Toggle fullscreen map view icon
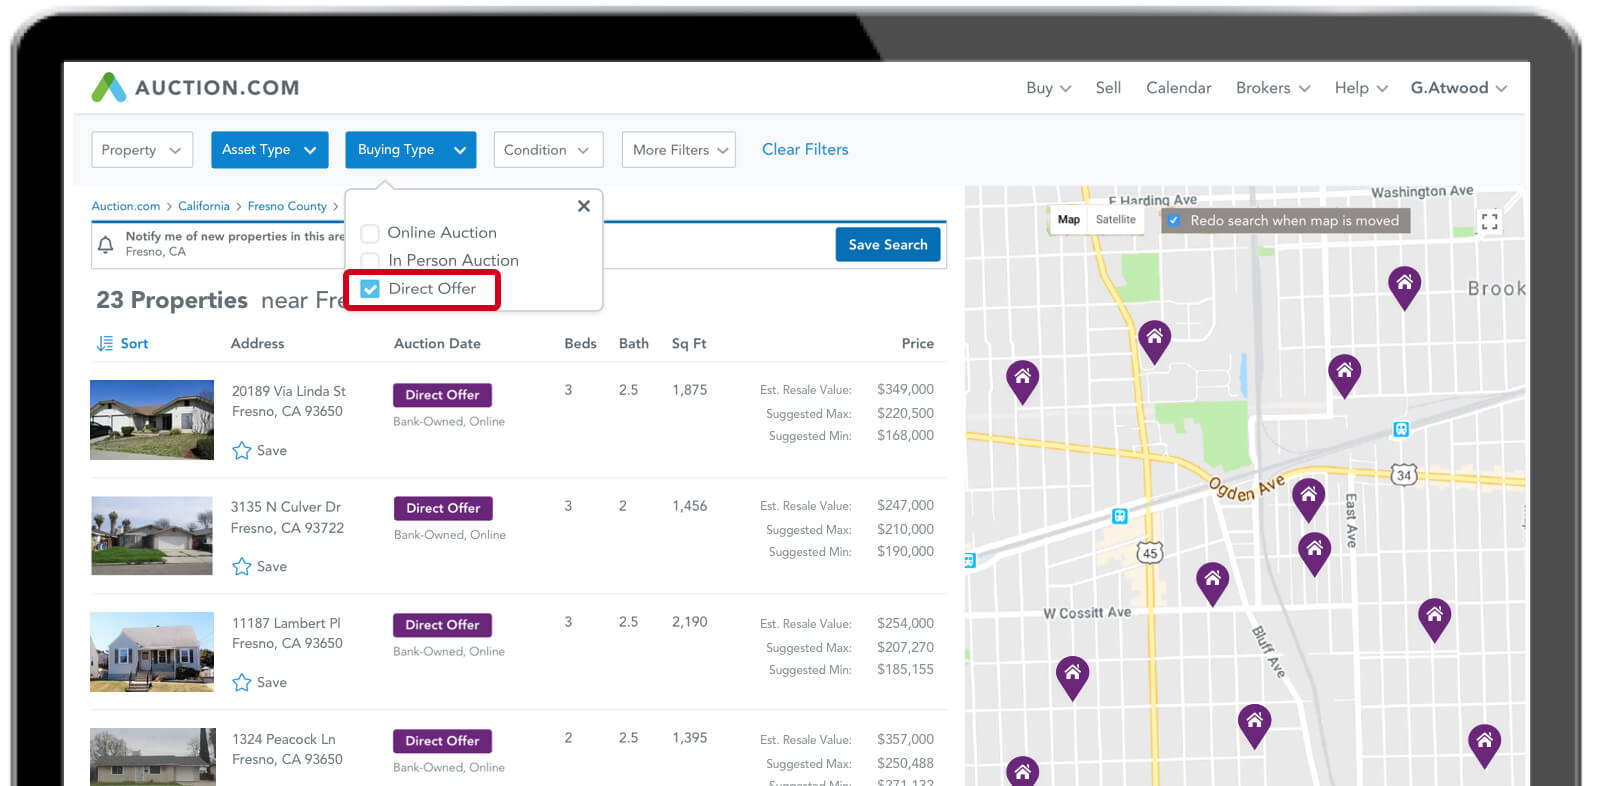This screenshot has height=786, width=1600. (1489, 221)
